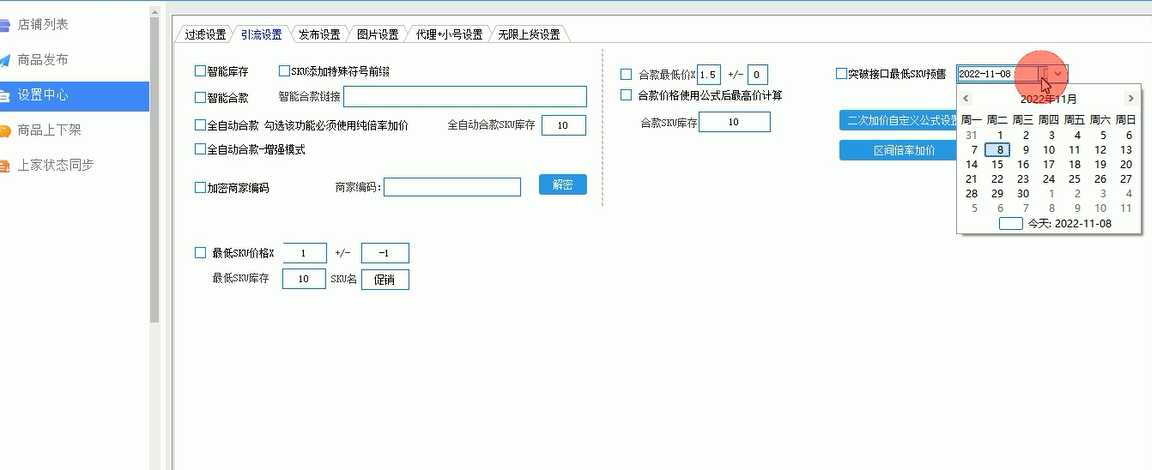1152x470 pixels.
Task: Open the 图片设置 tab
Action: pyautogui.click(x=377, y=34)
